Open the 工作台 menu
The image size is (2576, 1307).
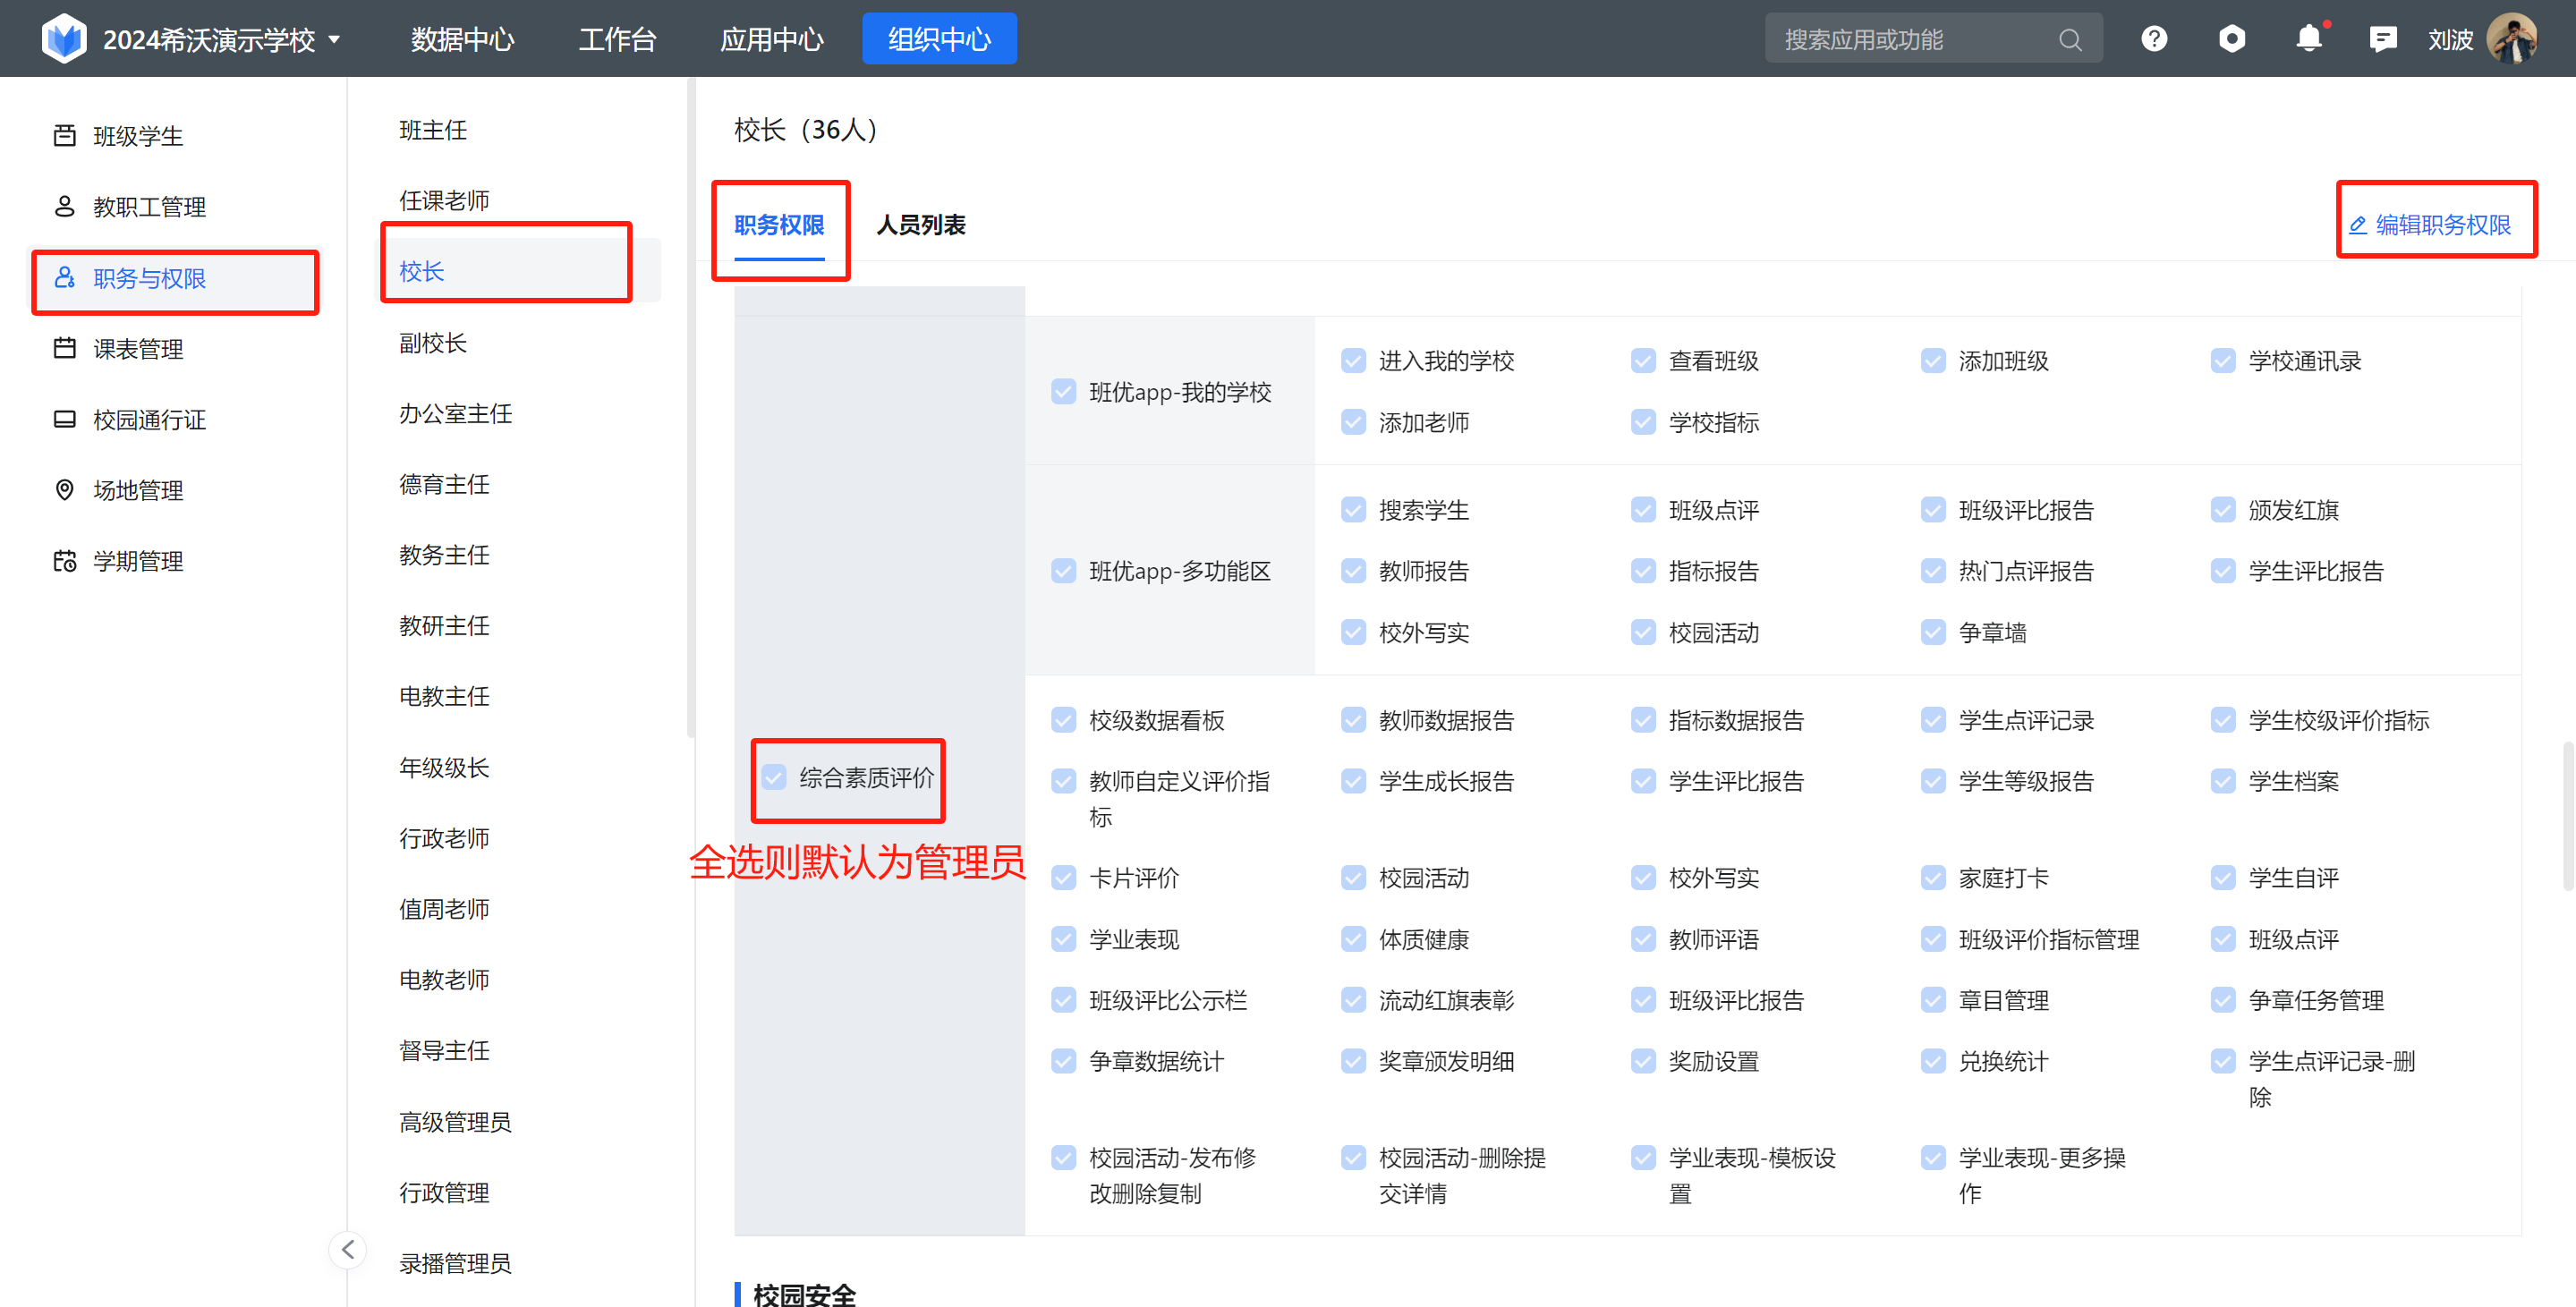[617, 40]
